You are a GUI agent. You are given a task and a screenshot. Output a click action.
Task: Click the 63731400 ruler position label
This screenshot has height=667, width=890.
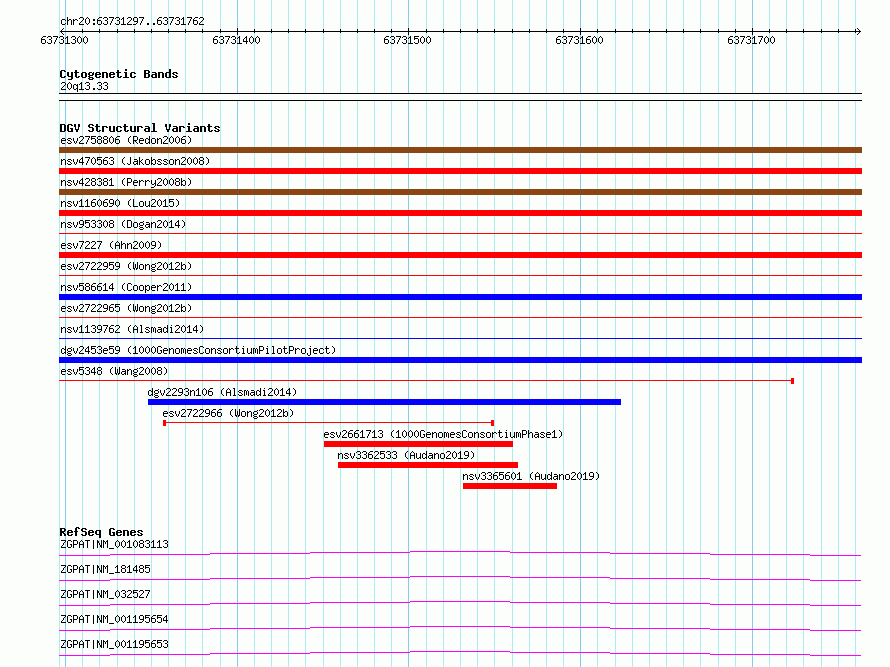click(236, 40)
